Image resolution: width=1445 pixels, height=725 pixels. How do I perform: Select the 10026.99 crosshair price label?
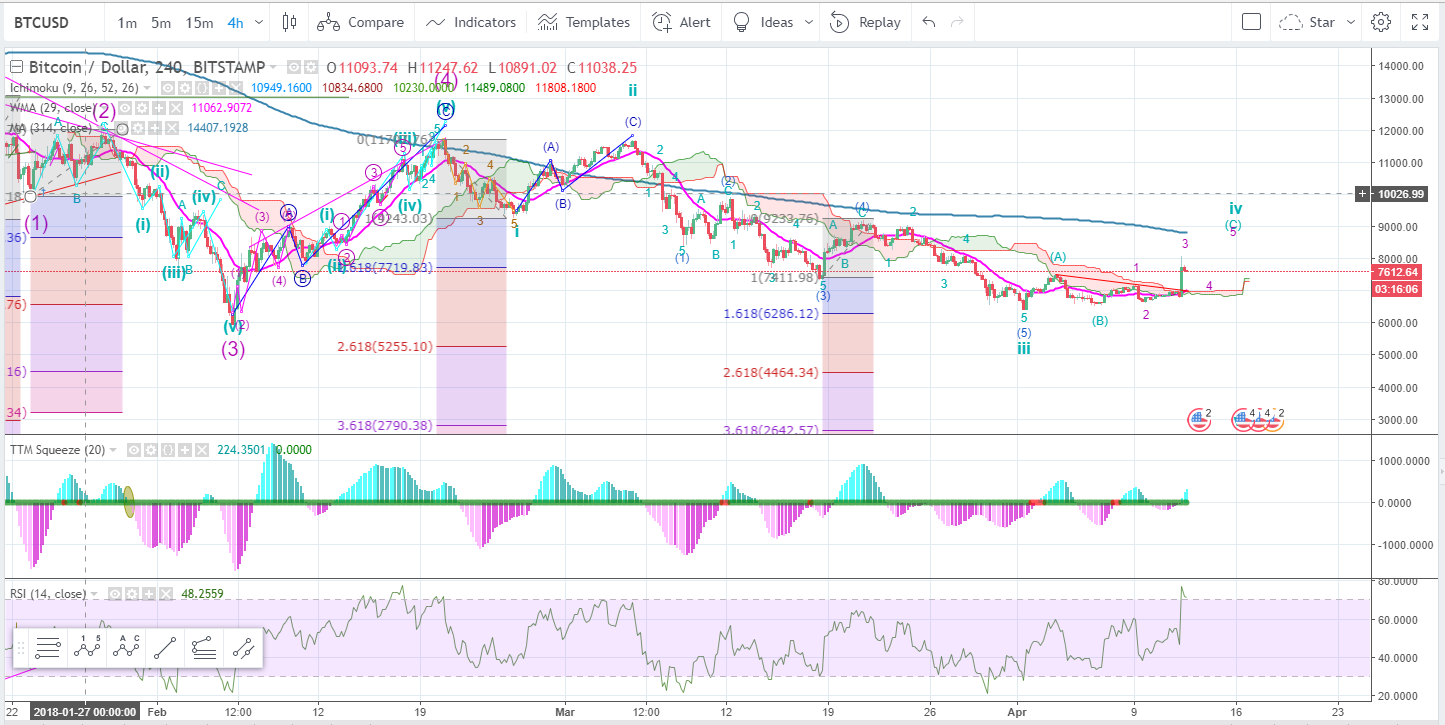1398,193
